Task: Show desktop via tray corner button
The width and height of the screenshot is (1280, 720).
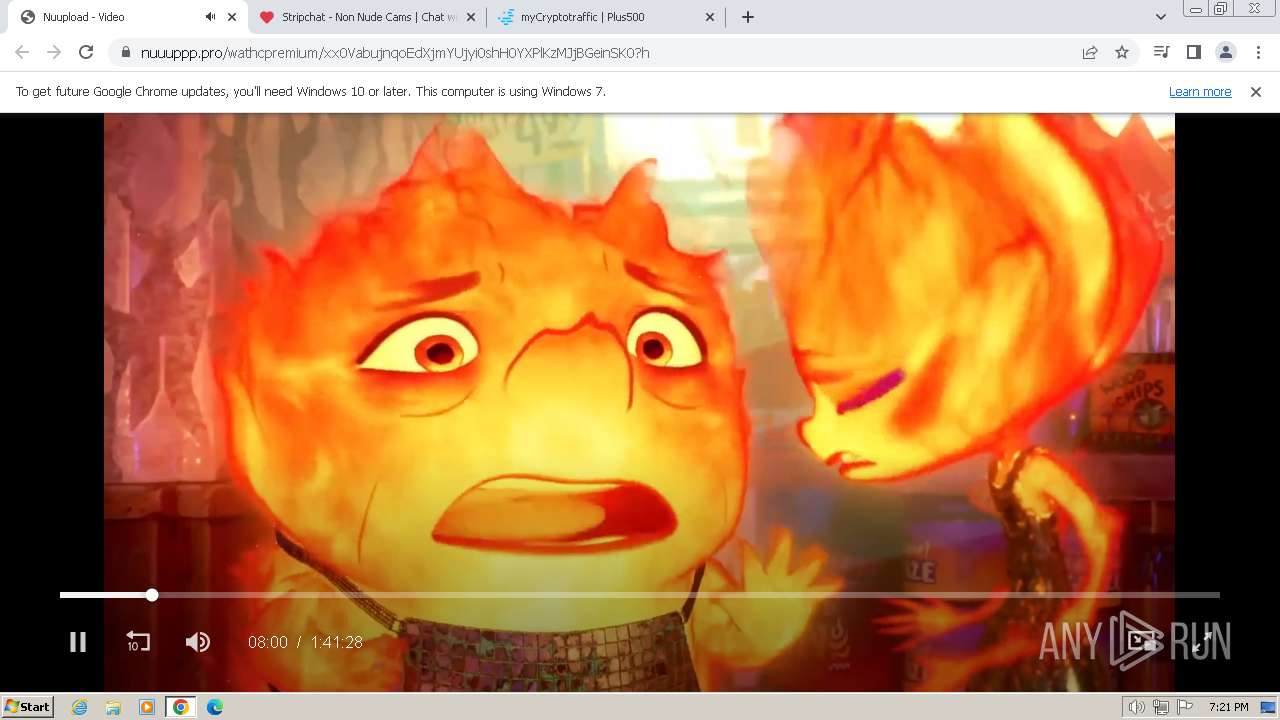Action: (x=1267, y=707)
